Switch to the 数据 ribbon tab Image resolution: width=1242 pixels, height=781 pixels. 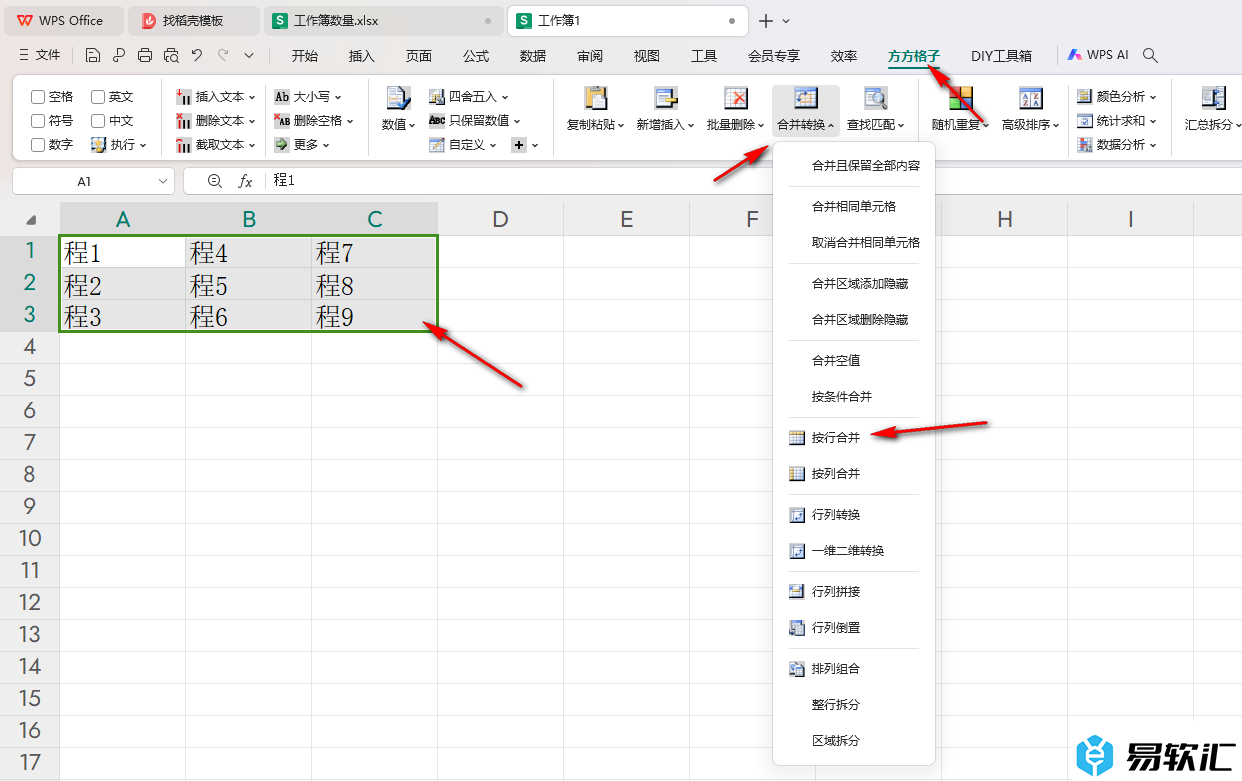533,56
